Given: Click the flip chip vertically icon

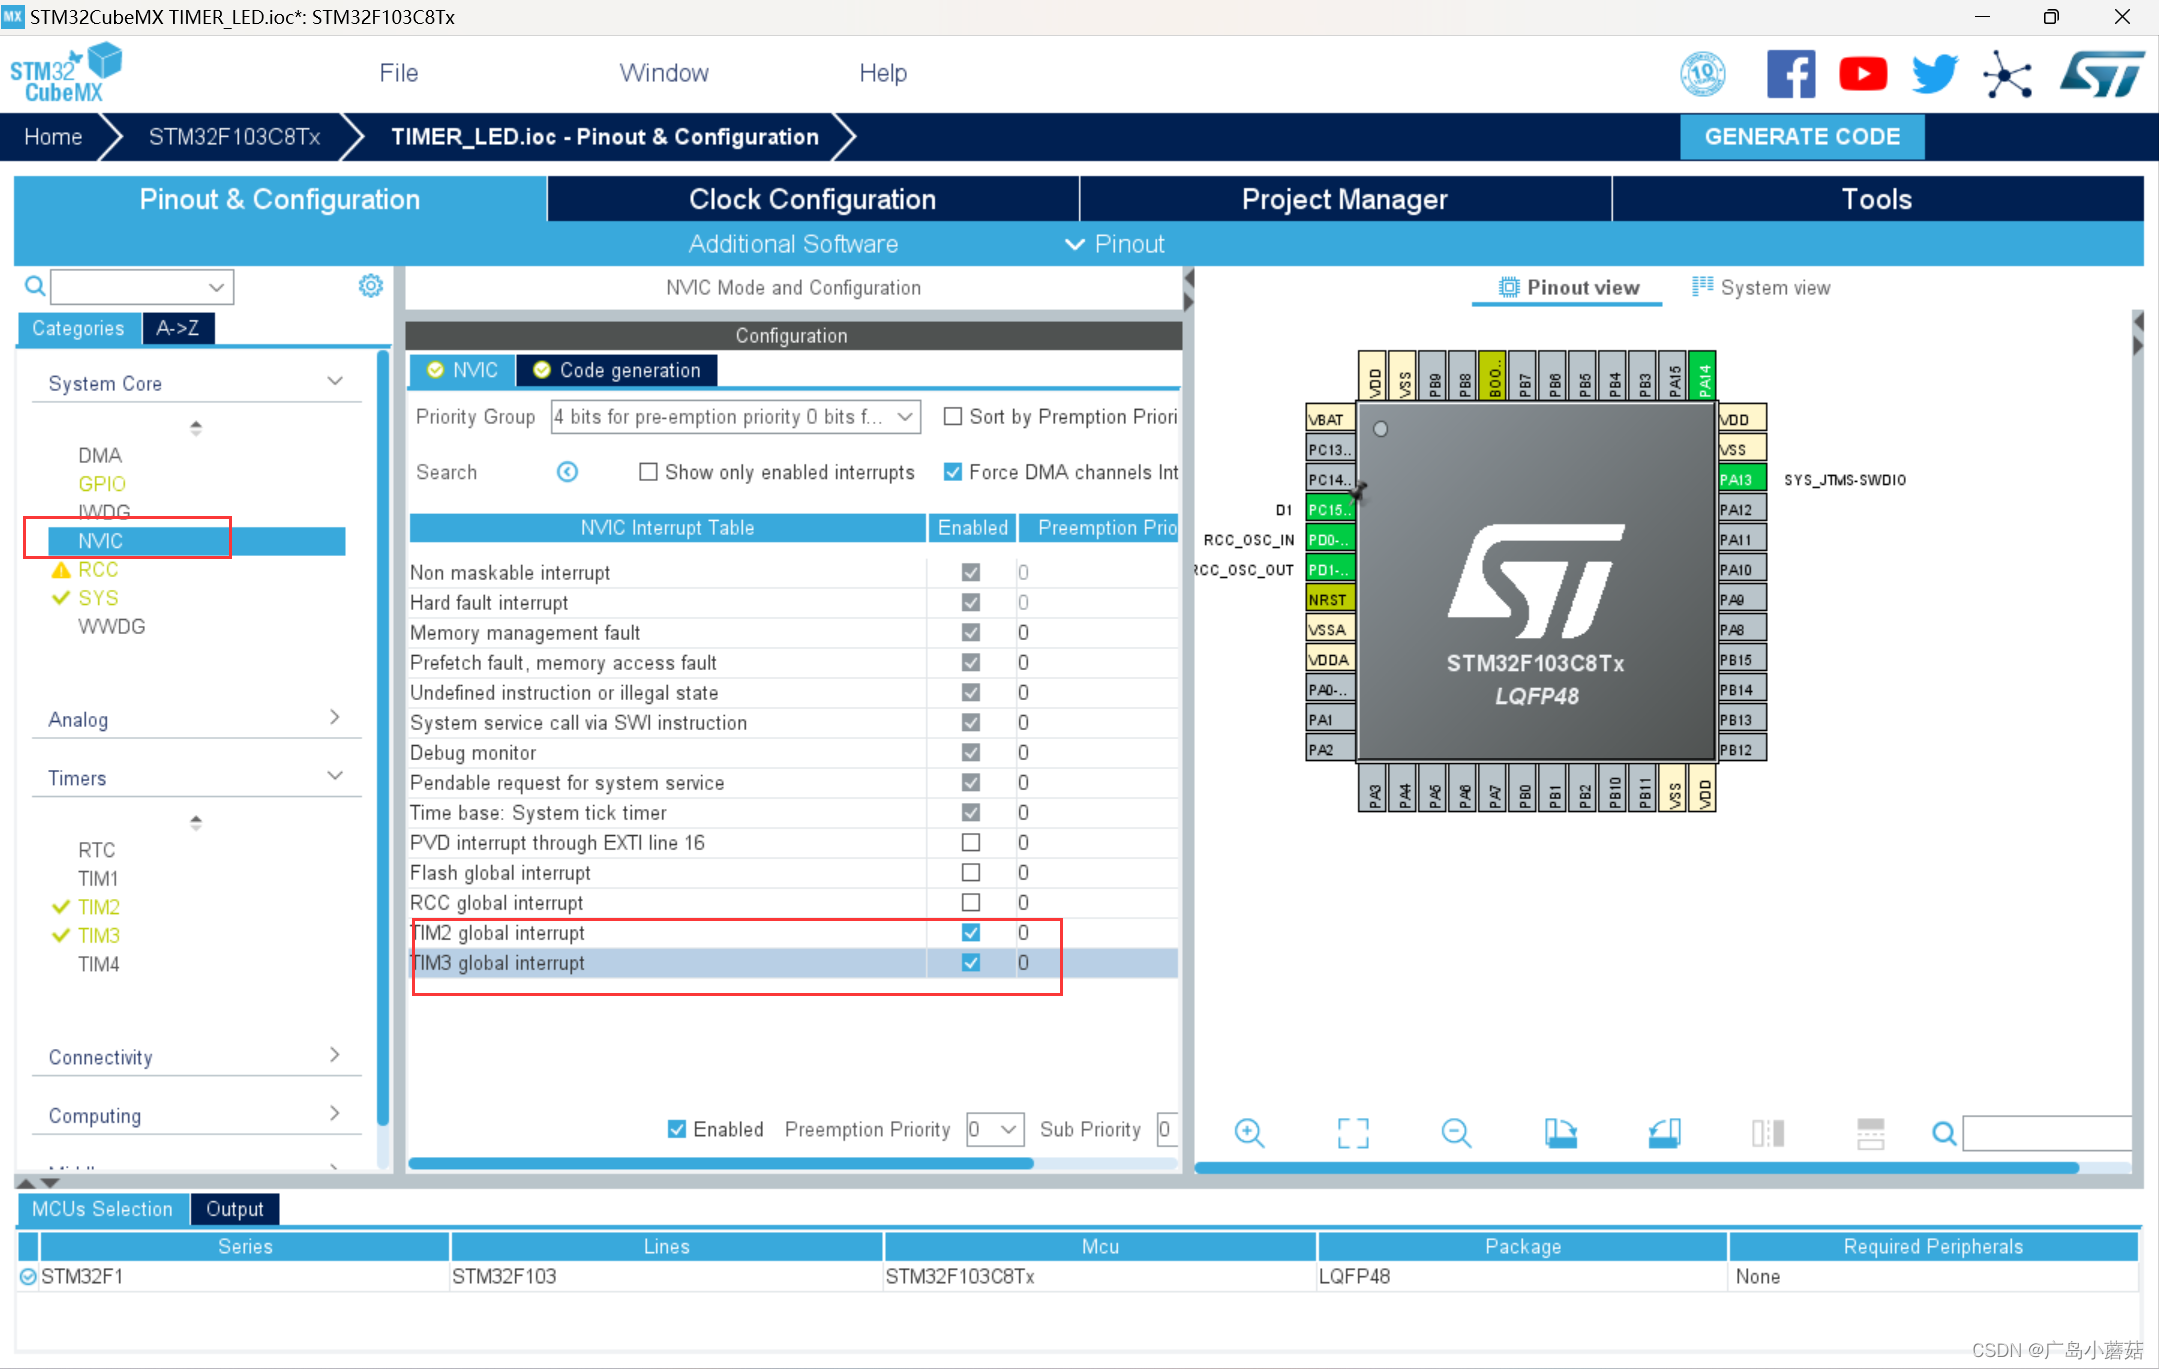Looking at the screenshot, I should click(1768, 1133).
